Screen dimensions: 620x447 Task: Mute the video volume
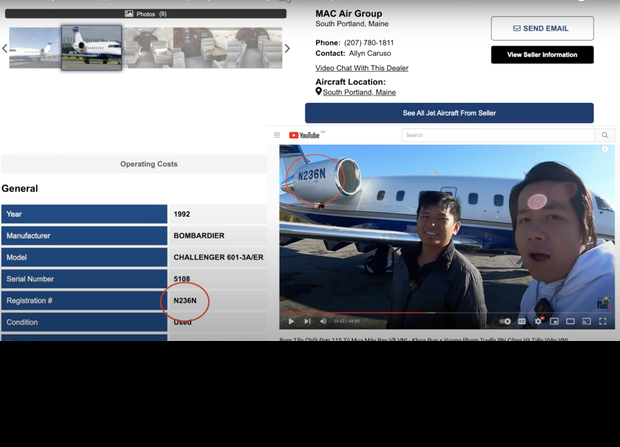323,321
